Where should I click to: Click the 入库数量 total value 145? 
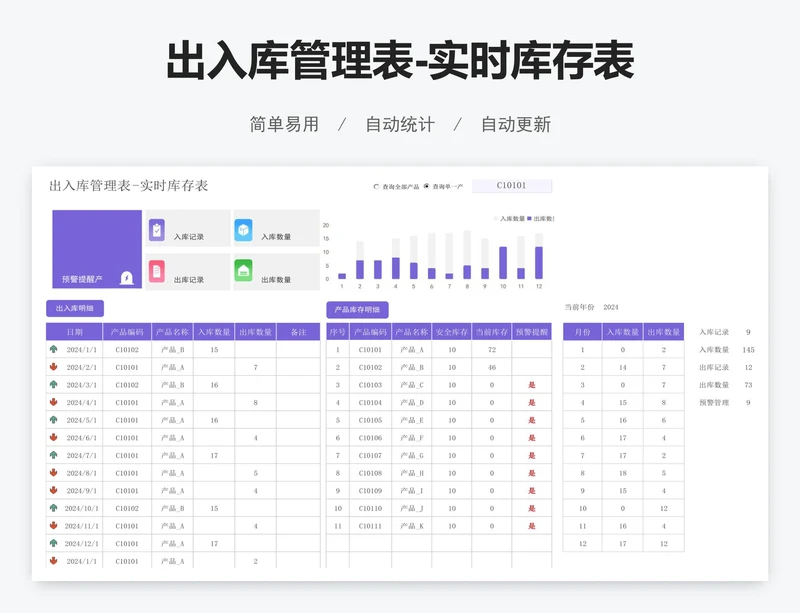pyautogui.click(x=748, y=350)
